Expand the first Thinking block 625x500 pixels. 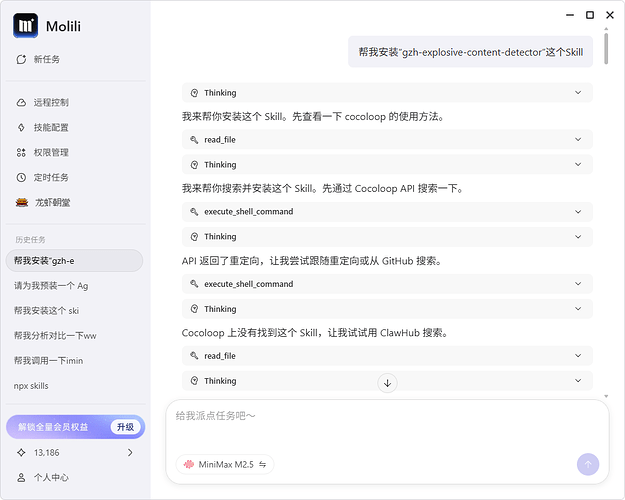point(387,93)
